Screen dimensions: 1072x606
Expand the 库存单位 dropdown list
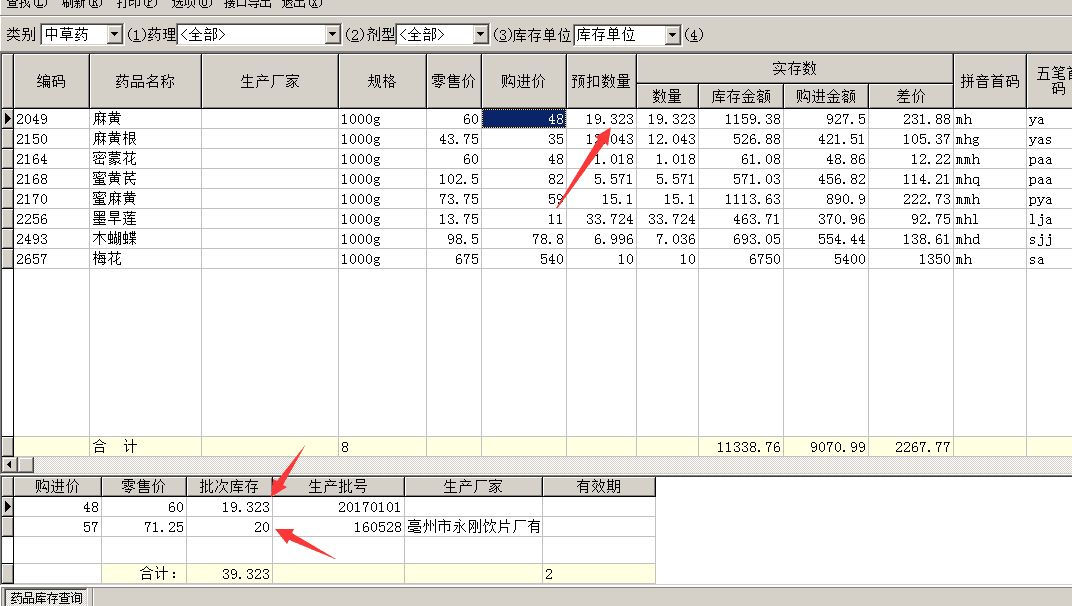pos(673,34)
